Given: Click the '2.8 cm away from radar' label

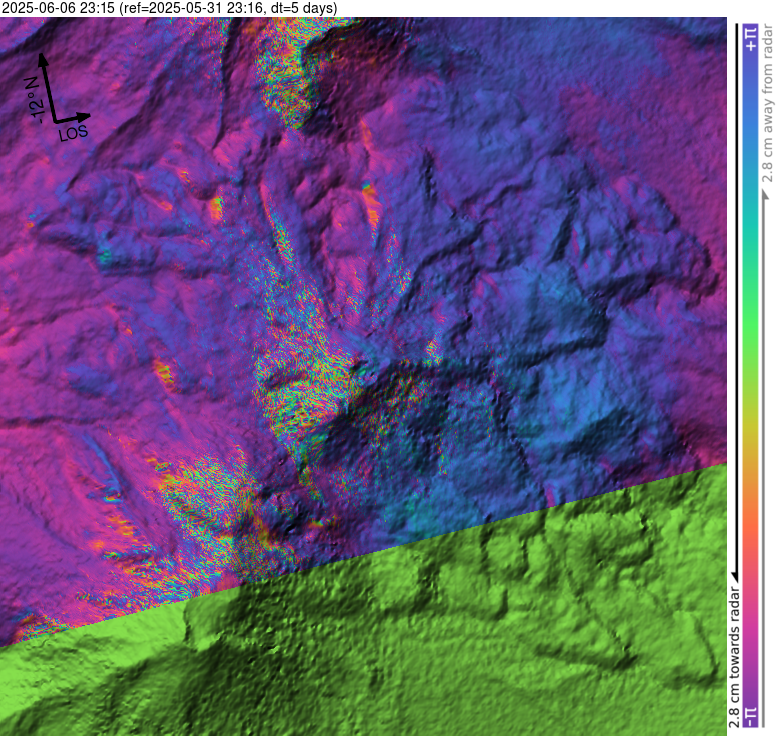Looking at the screenshot, I should (767, 103).
